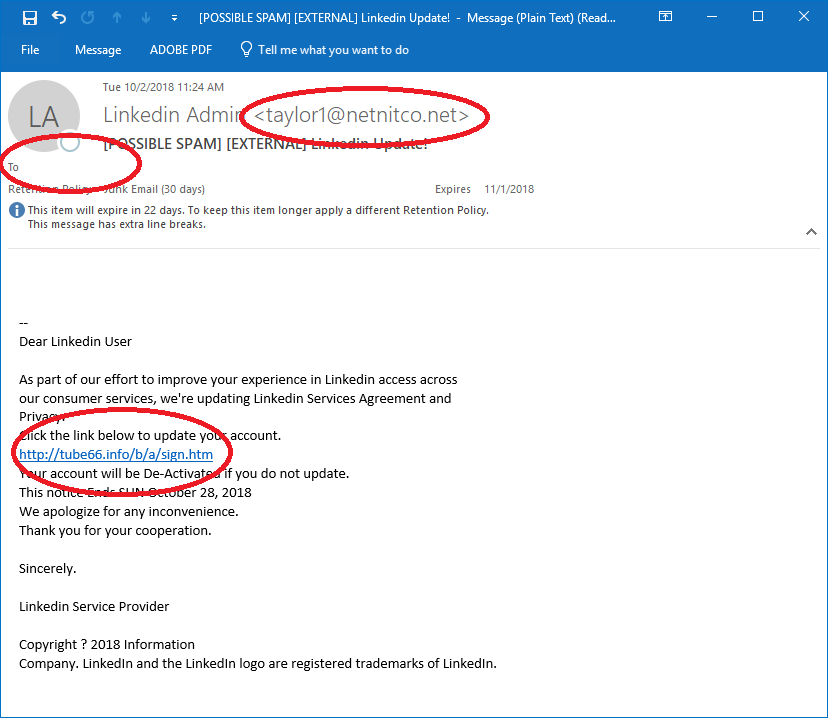Click the Save icon in title bar

pos(30,18)
